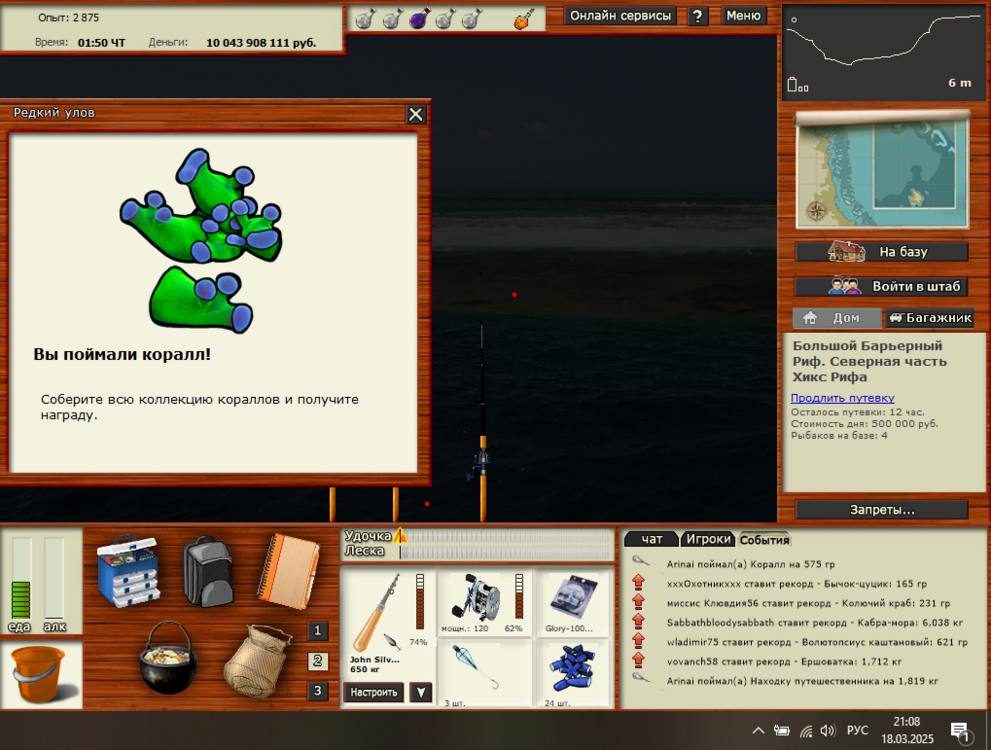
Task: Open the reef map thumbnail
Action: click(x=882, y=171)
